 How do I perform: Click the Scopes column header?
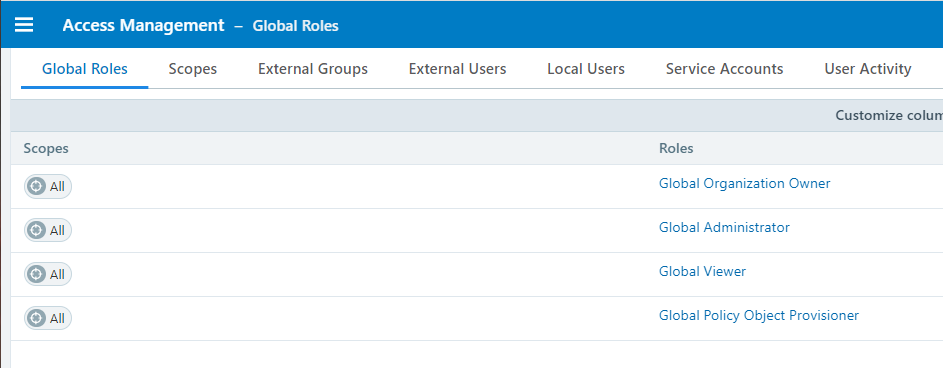click(x=46, y=148)
